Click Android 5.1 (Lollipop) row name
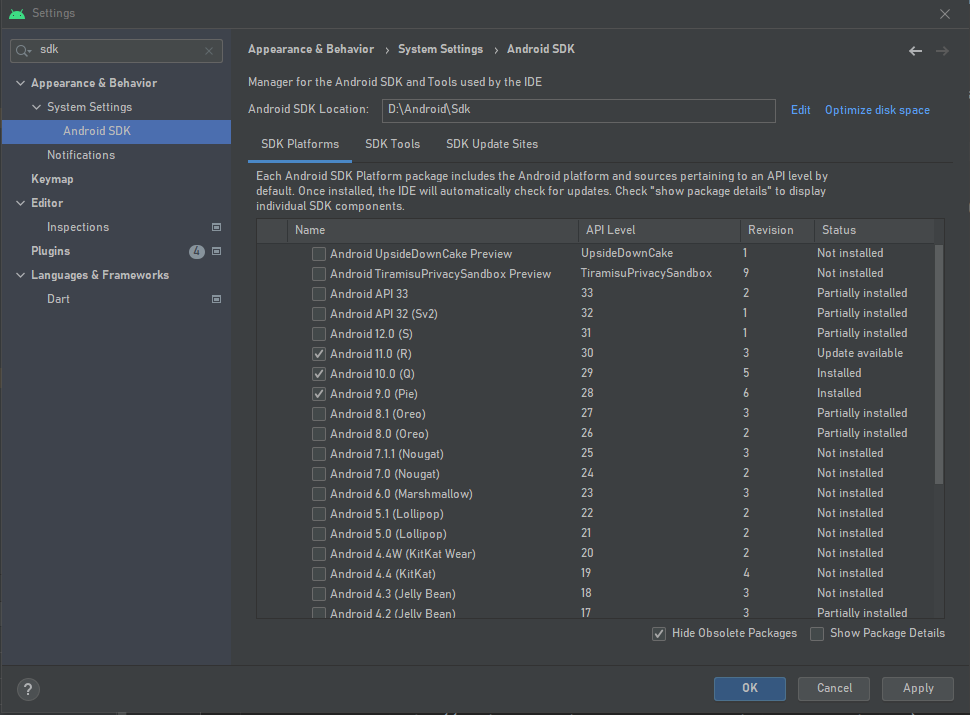Screen dimensions: 970x715 (387, 514)
